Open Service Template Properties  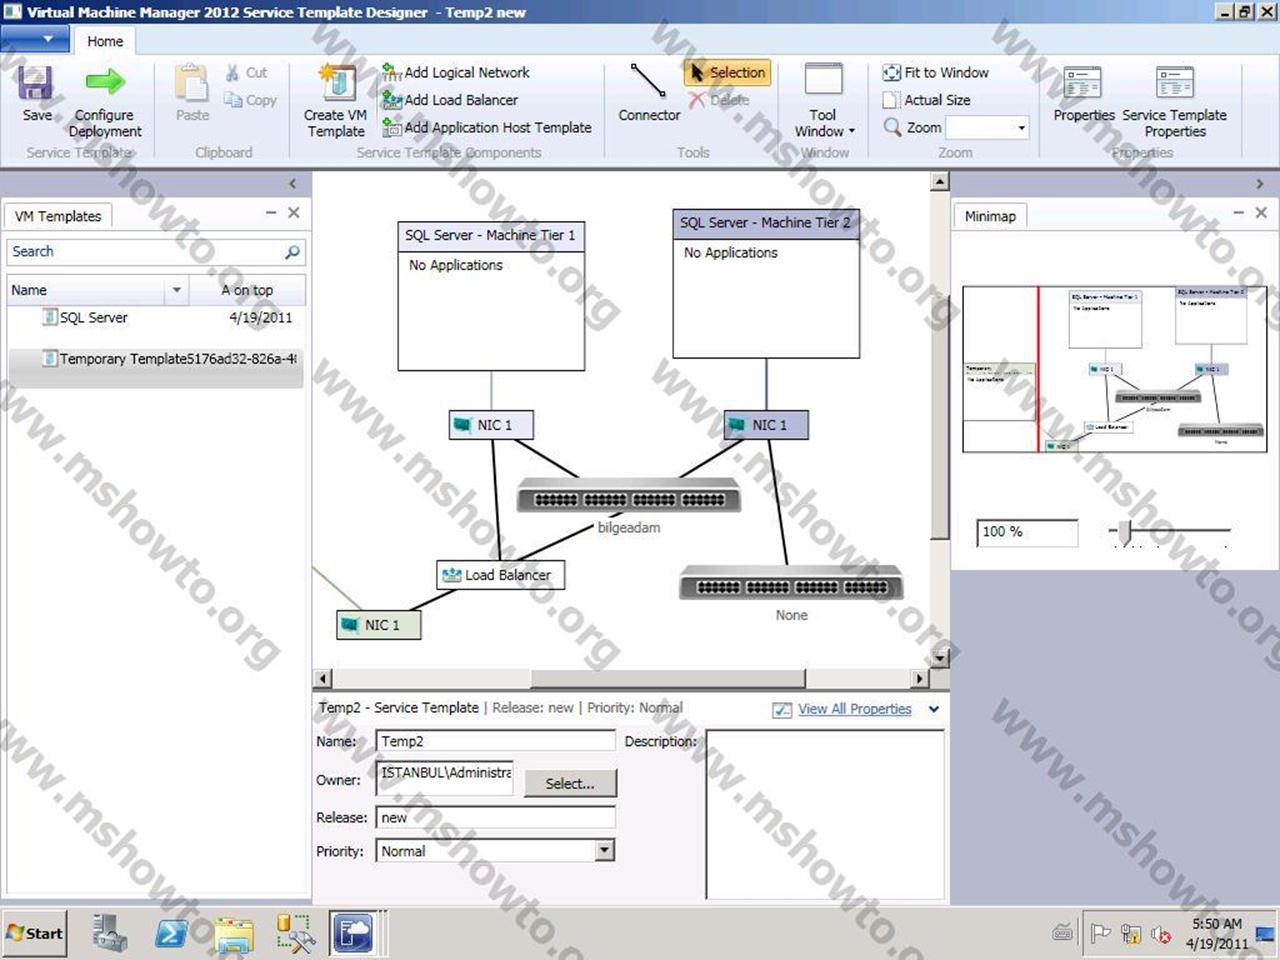(x=1175, y=100)
